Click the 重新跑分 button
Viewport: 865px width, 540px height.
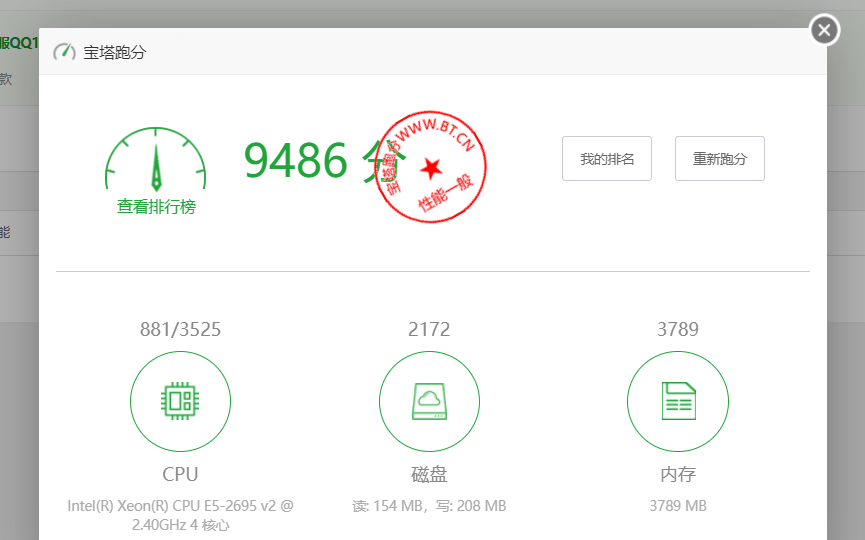coord(720,159)
